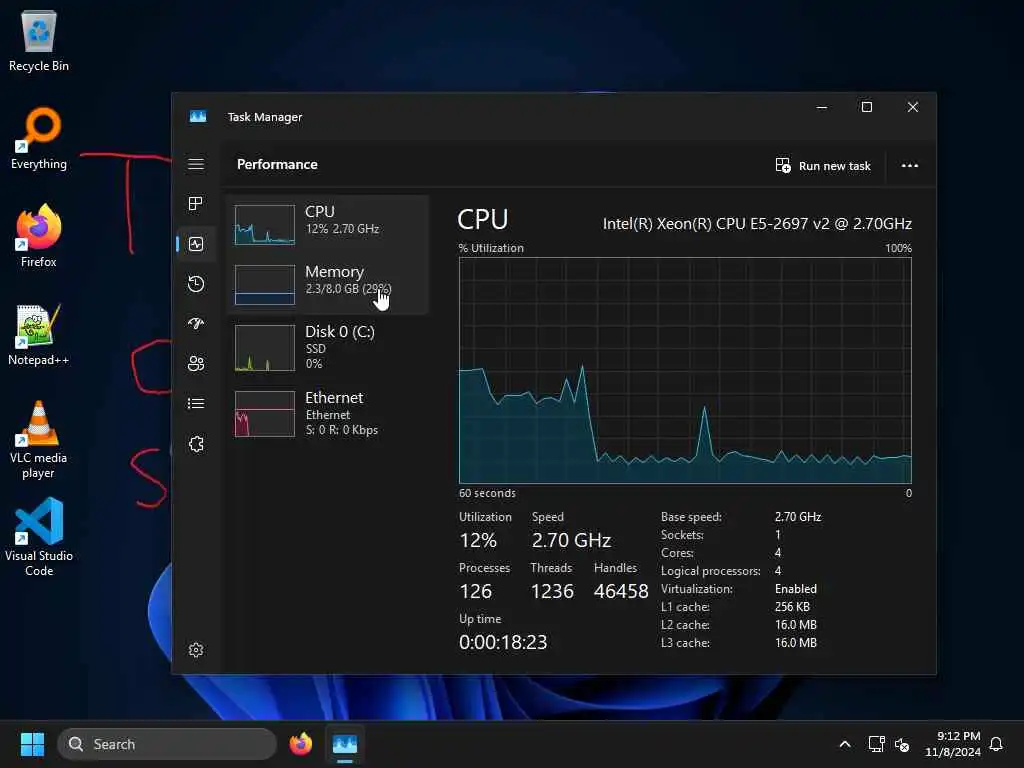
Task: Click the Handles count 46458
Action: [x=621, y=592]
